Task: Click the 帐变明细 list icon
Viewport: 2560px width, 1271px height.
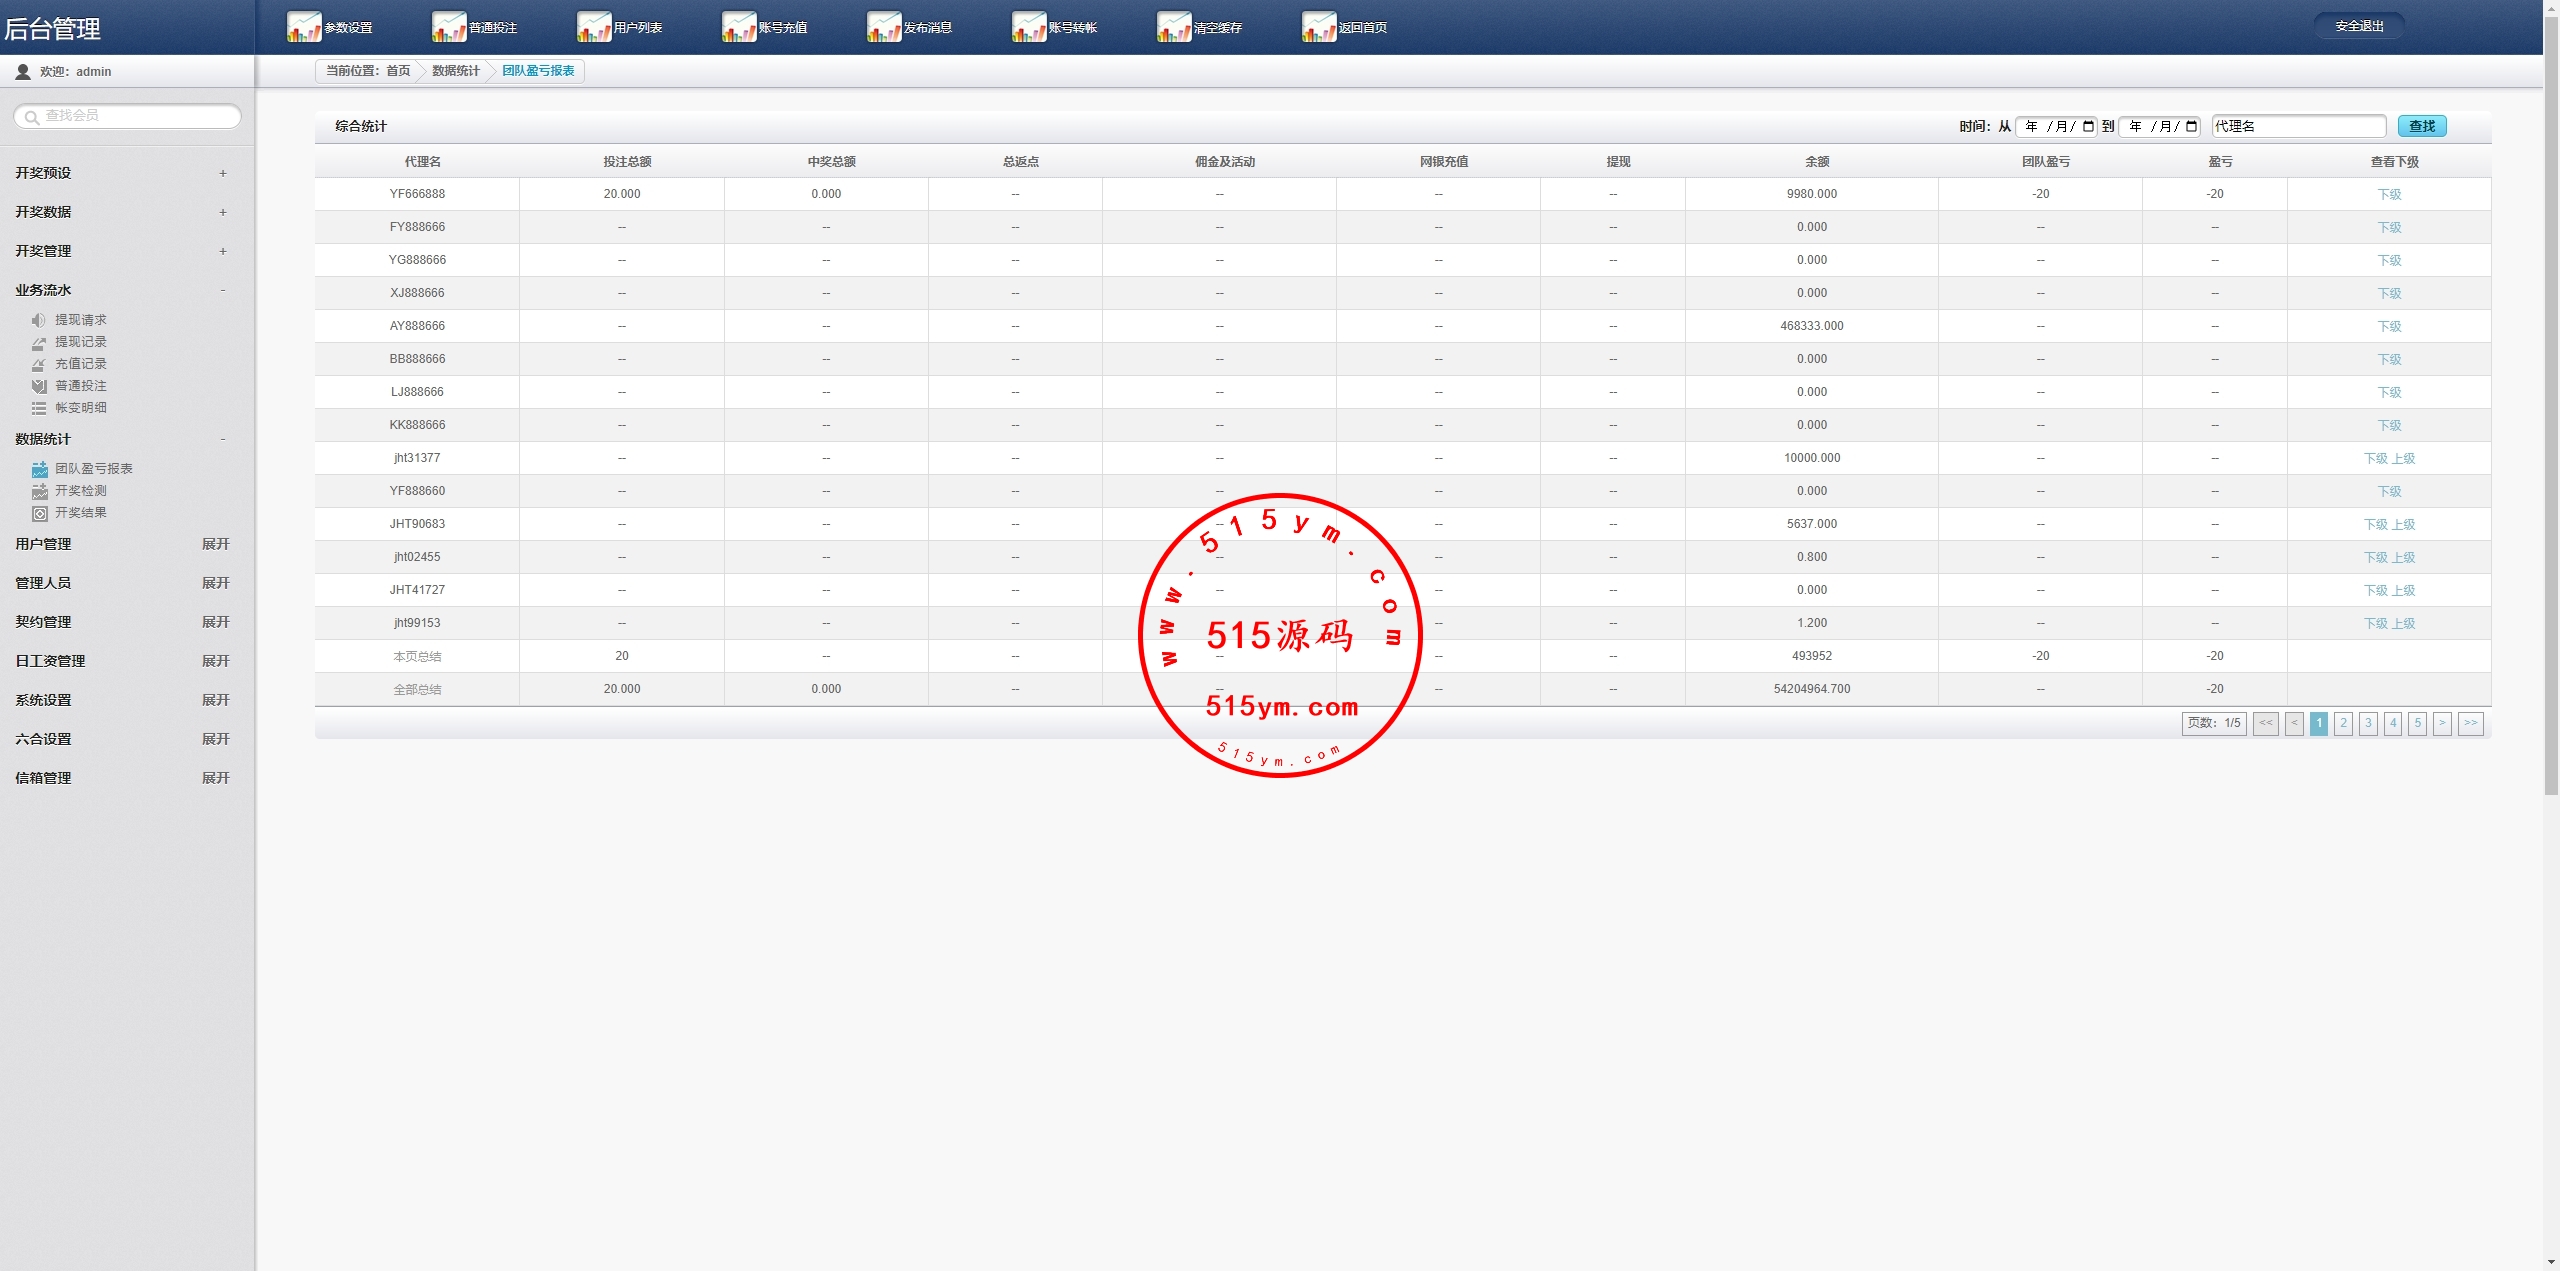Action: (x=39, y=408)
